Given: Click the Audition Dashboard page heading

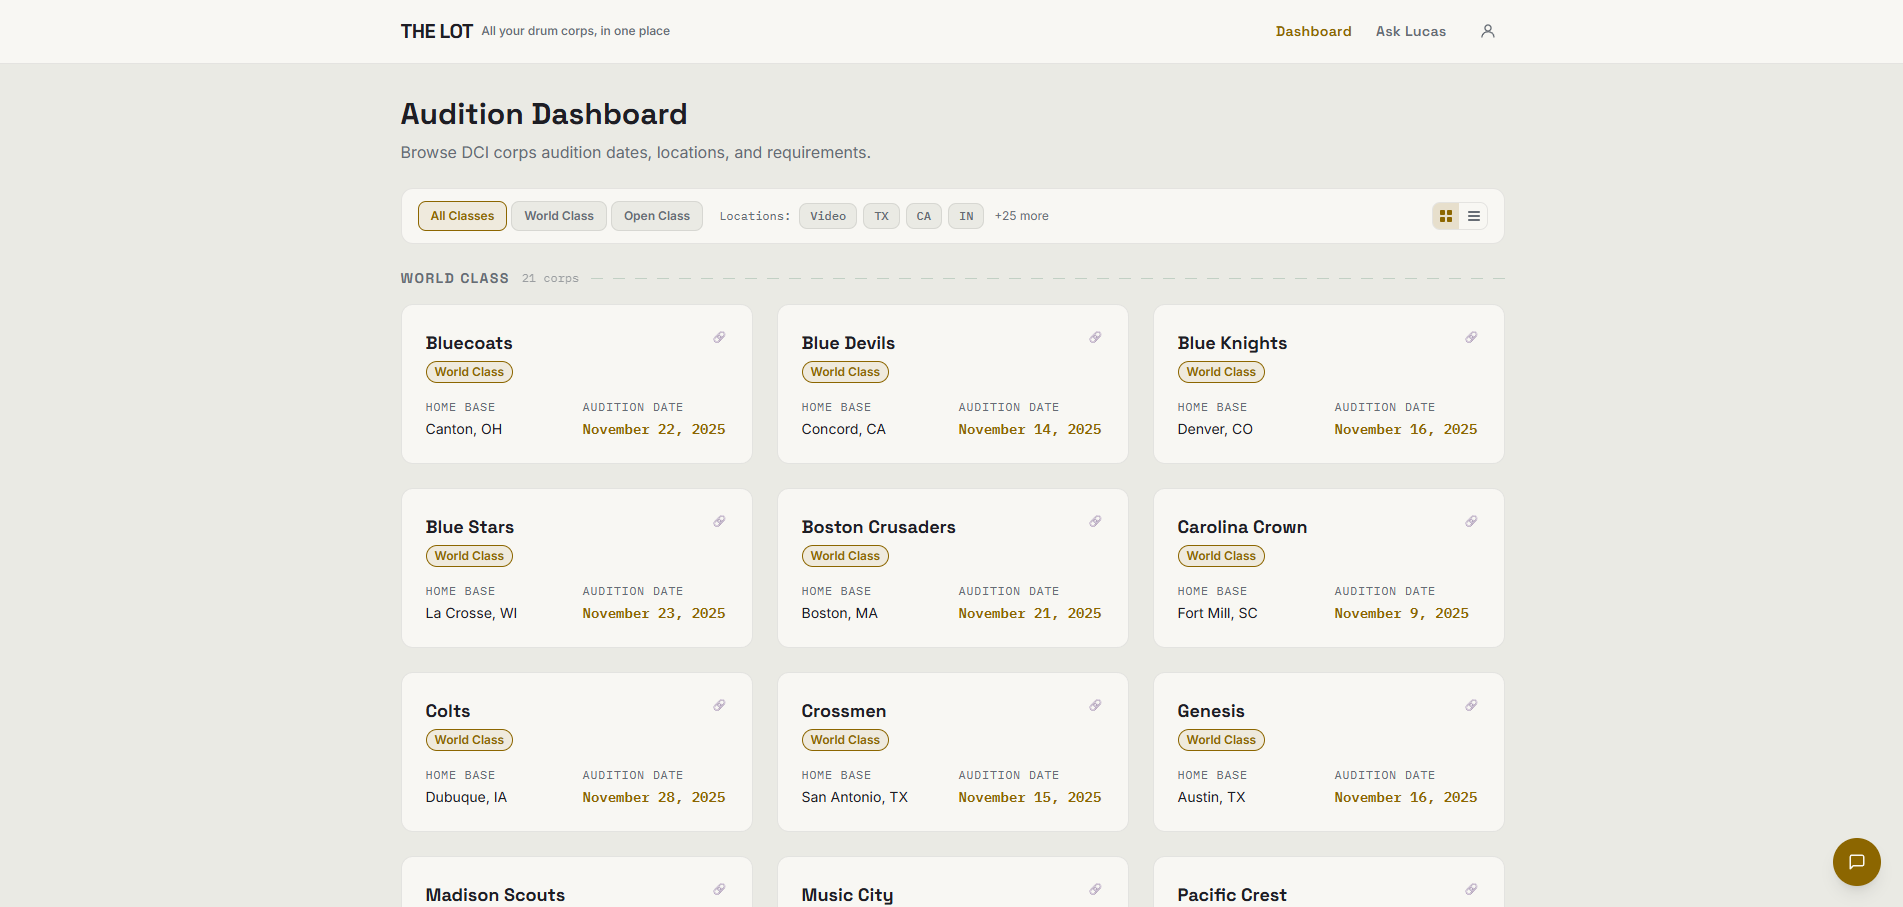Looking at the screenshot, I should point(544,114).
